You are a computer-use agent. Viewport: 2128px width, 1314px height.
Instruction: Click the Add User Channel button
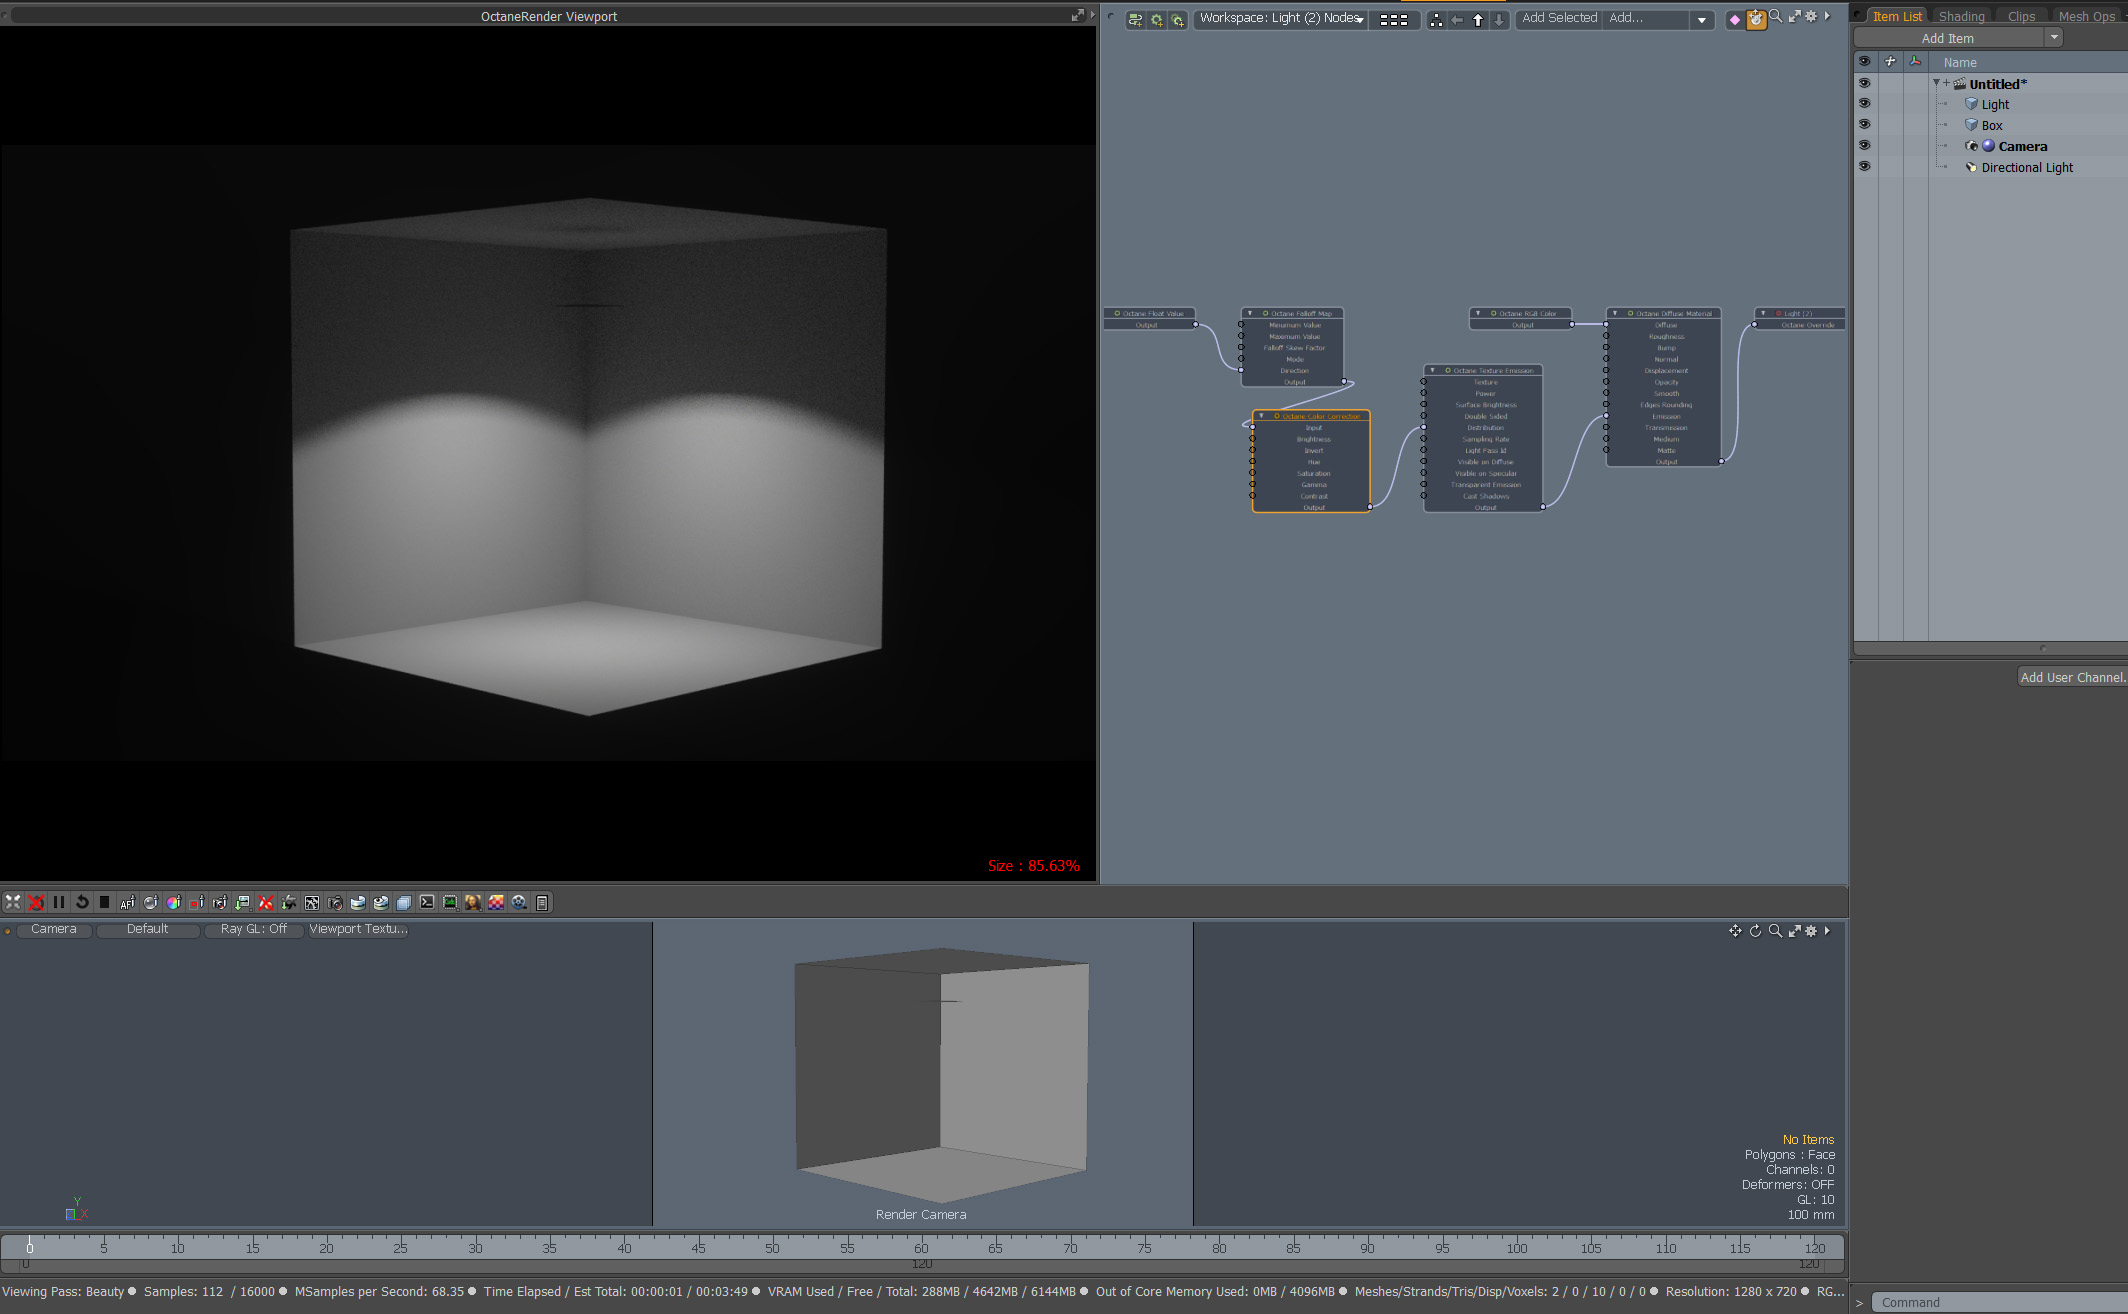pos(2072,677)
